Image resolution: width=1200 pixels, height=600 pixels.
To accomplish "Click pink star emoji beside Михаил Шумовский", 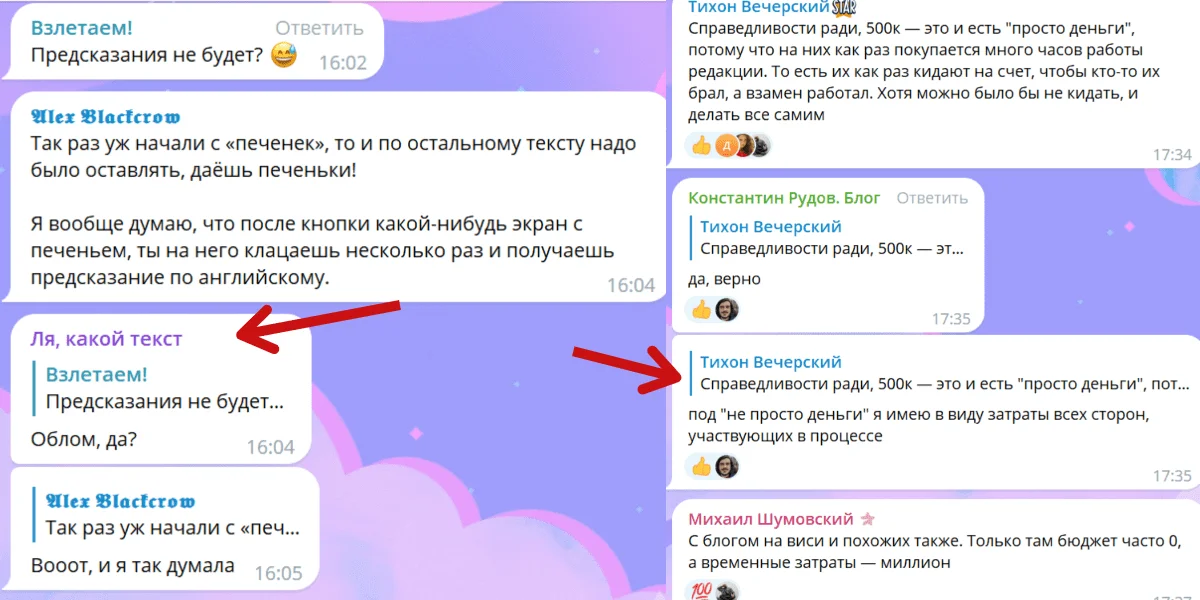I will click(867, 519).
